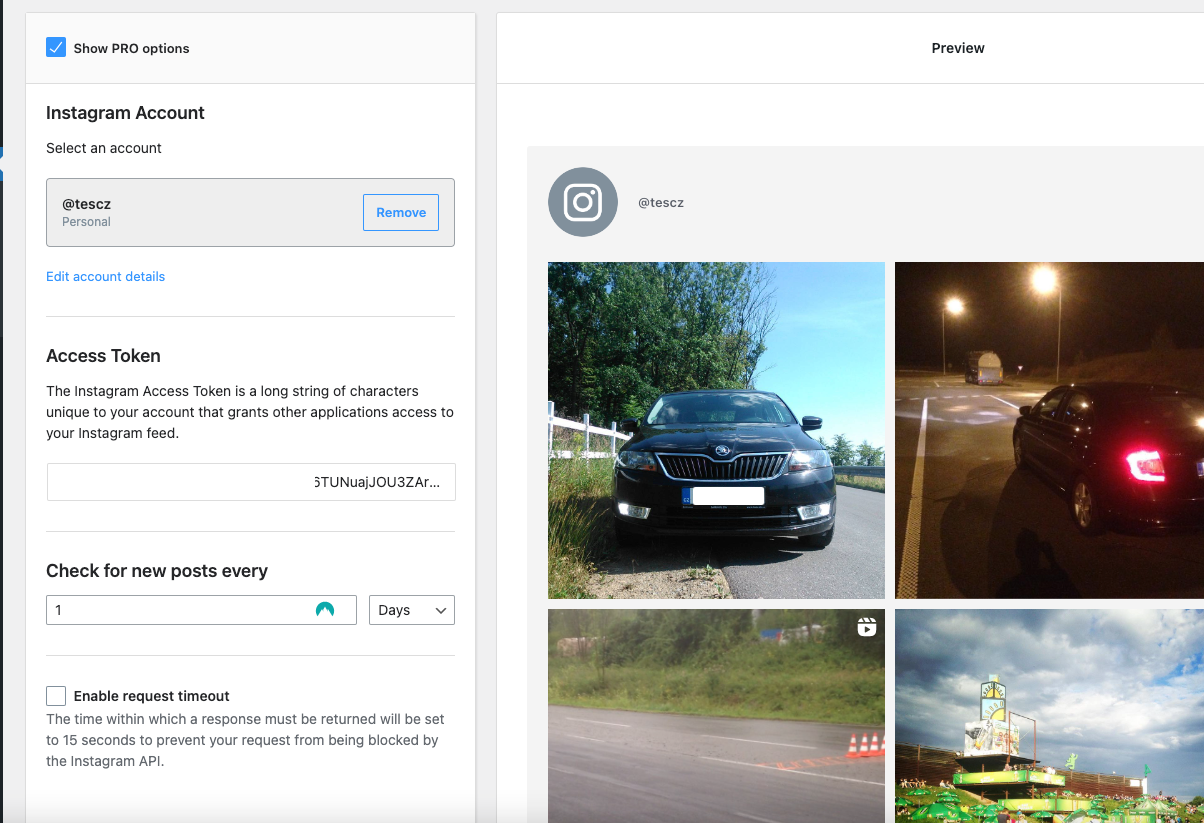Click the Access Token input field

pyautogui.click(x=251, y=482)
